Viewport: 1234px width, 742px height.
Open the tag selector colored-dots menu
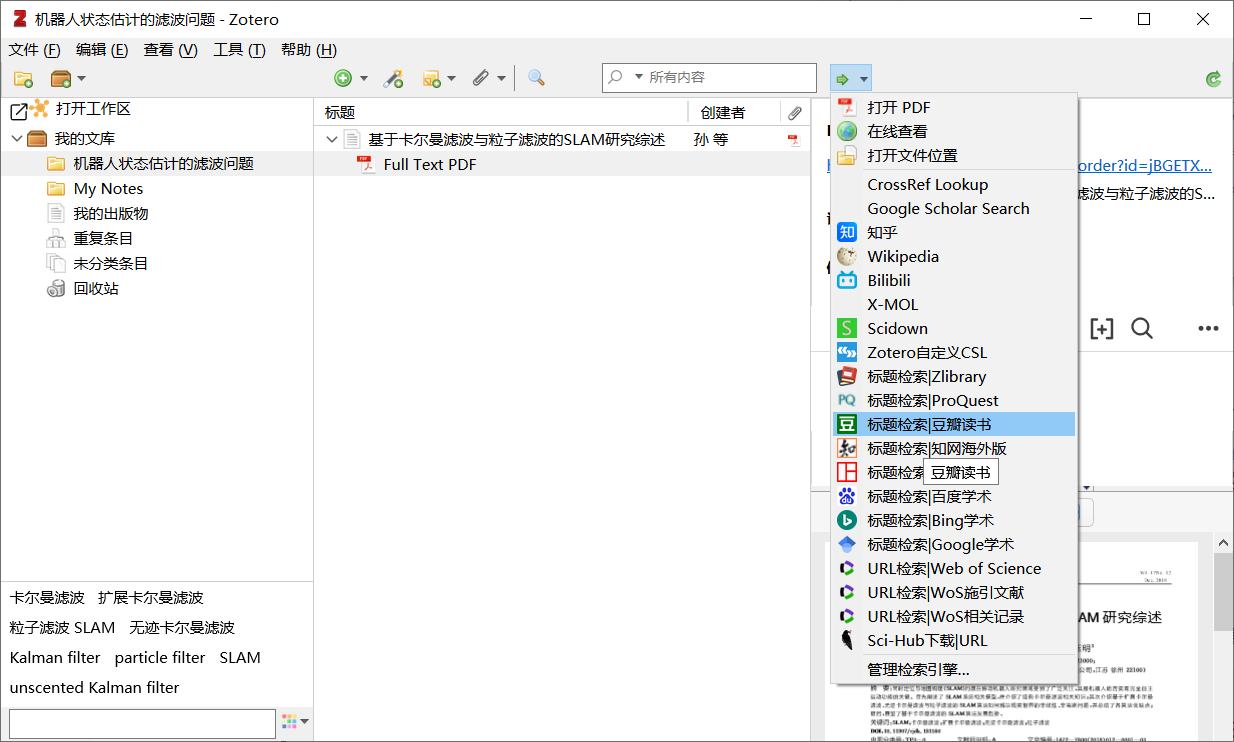pyautogui.click(x=295, y=721)
